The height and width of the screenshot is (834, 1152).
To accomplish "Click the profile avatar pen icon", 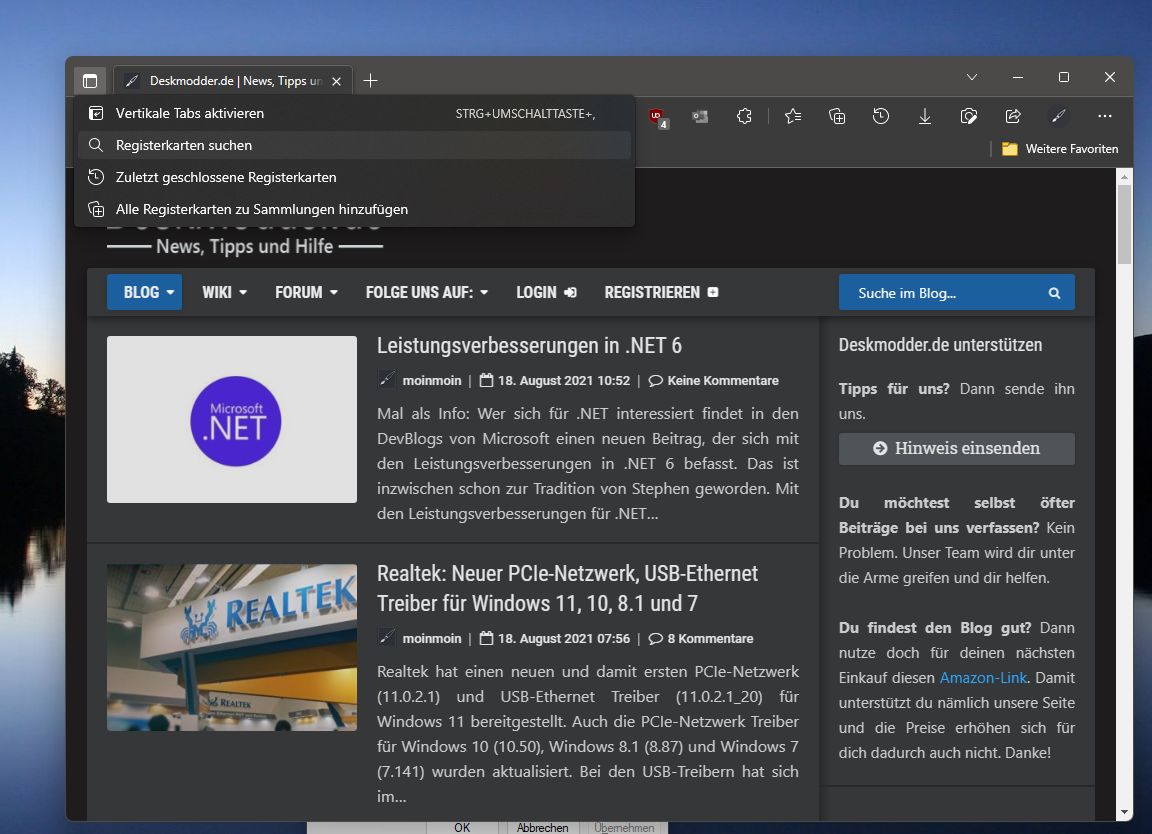I will point(1059,116).
